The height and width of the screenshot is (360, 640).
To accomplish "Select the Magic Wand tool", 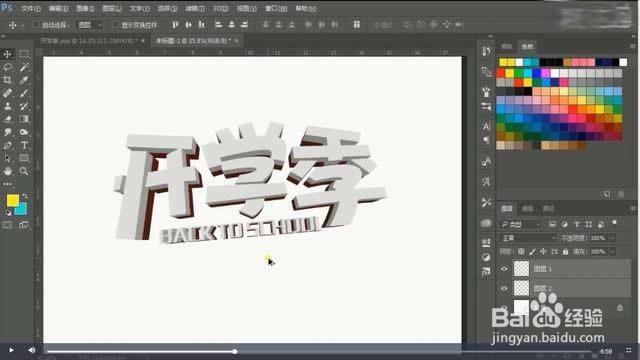I will [x=24, y=67].
